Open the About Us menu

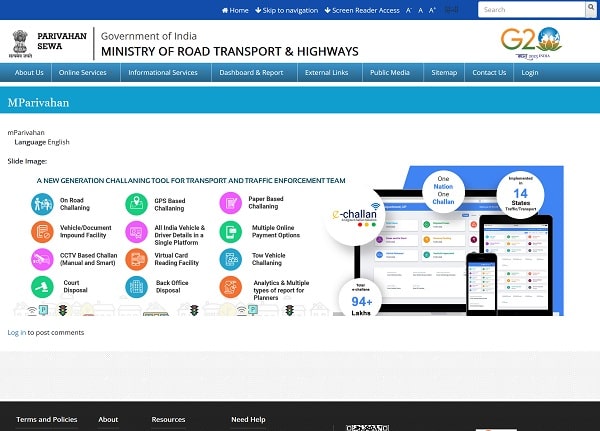[29, 72]
